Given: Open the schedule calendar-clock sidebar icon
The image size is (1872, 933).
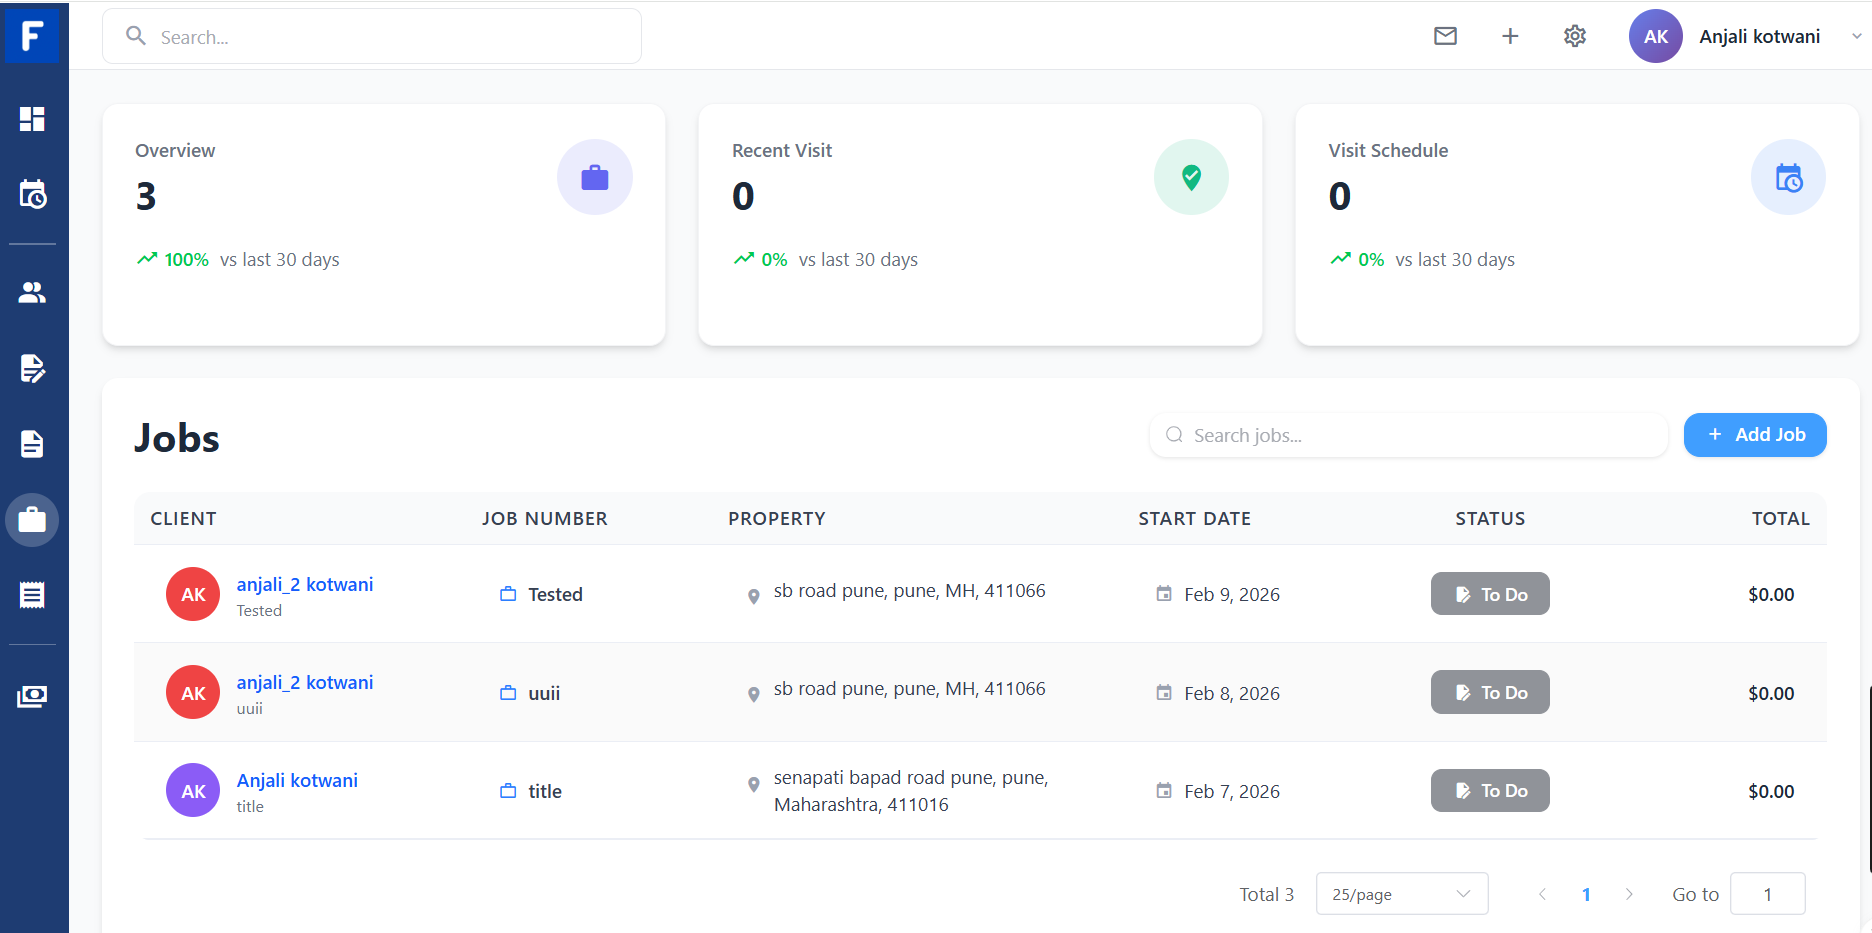Looking at the screenshot, I should [x=32, y=194].
